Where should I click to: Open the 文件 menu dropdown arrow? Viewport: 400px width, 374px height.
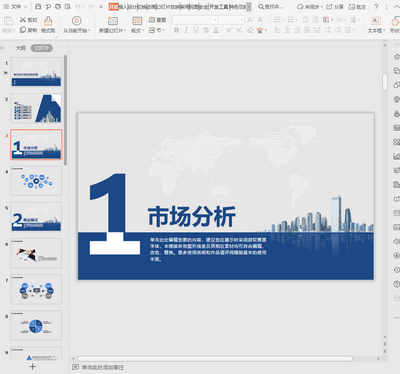[26, 7]
